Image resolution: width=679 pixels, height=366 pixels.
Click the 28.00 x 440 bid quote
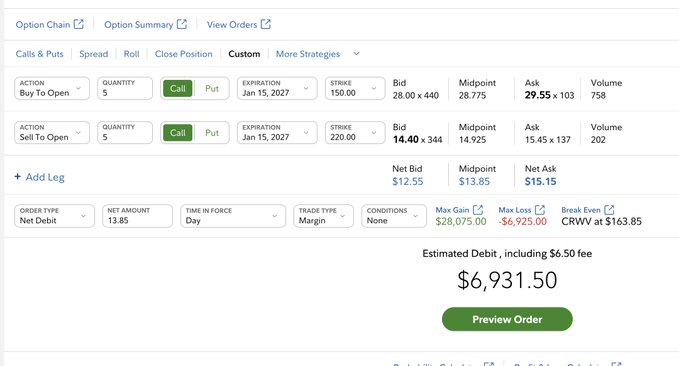tap(416, 95)
